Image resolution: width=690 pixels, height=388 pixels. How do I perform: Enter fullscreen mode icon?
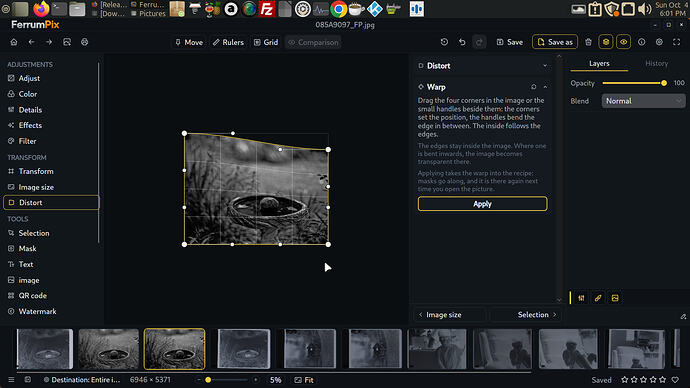(x=677, y=42)
